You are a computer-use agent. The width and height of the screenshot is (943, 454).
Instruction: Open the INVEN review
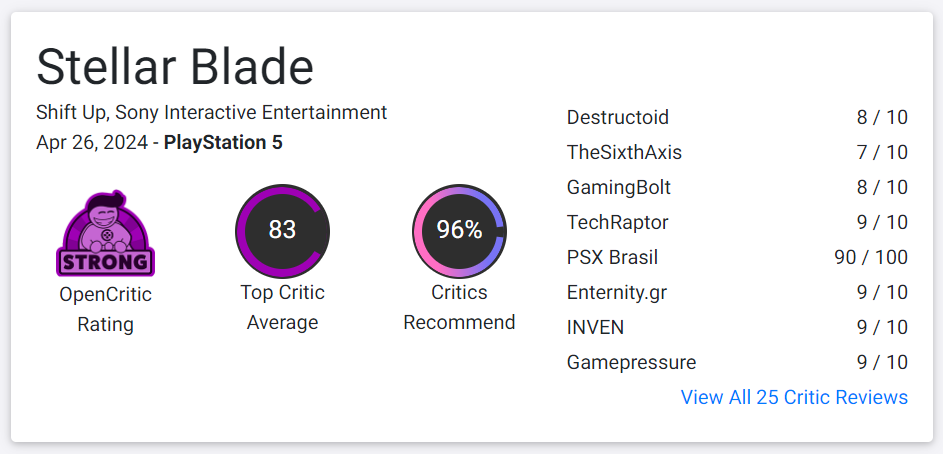pyautogui.click(x=595, y=327)
